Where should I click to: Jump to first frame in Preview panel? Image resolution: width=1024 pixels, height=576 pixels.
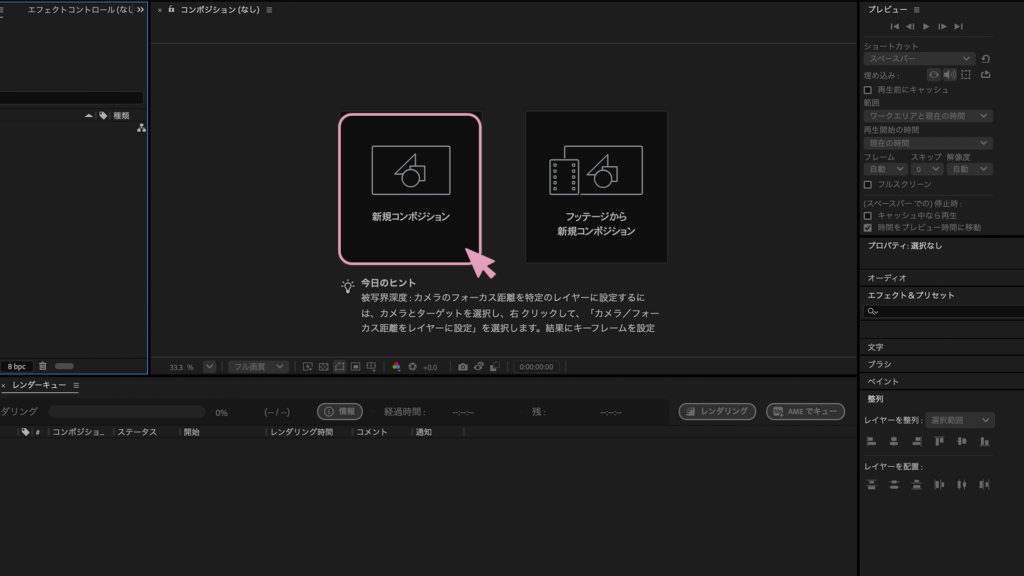tap(895, 27)
